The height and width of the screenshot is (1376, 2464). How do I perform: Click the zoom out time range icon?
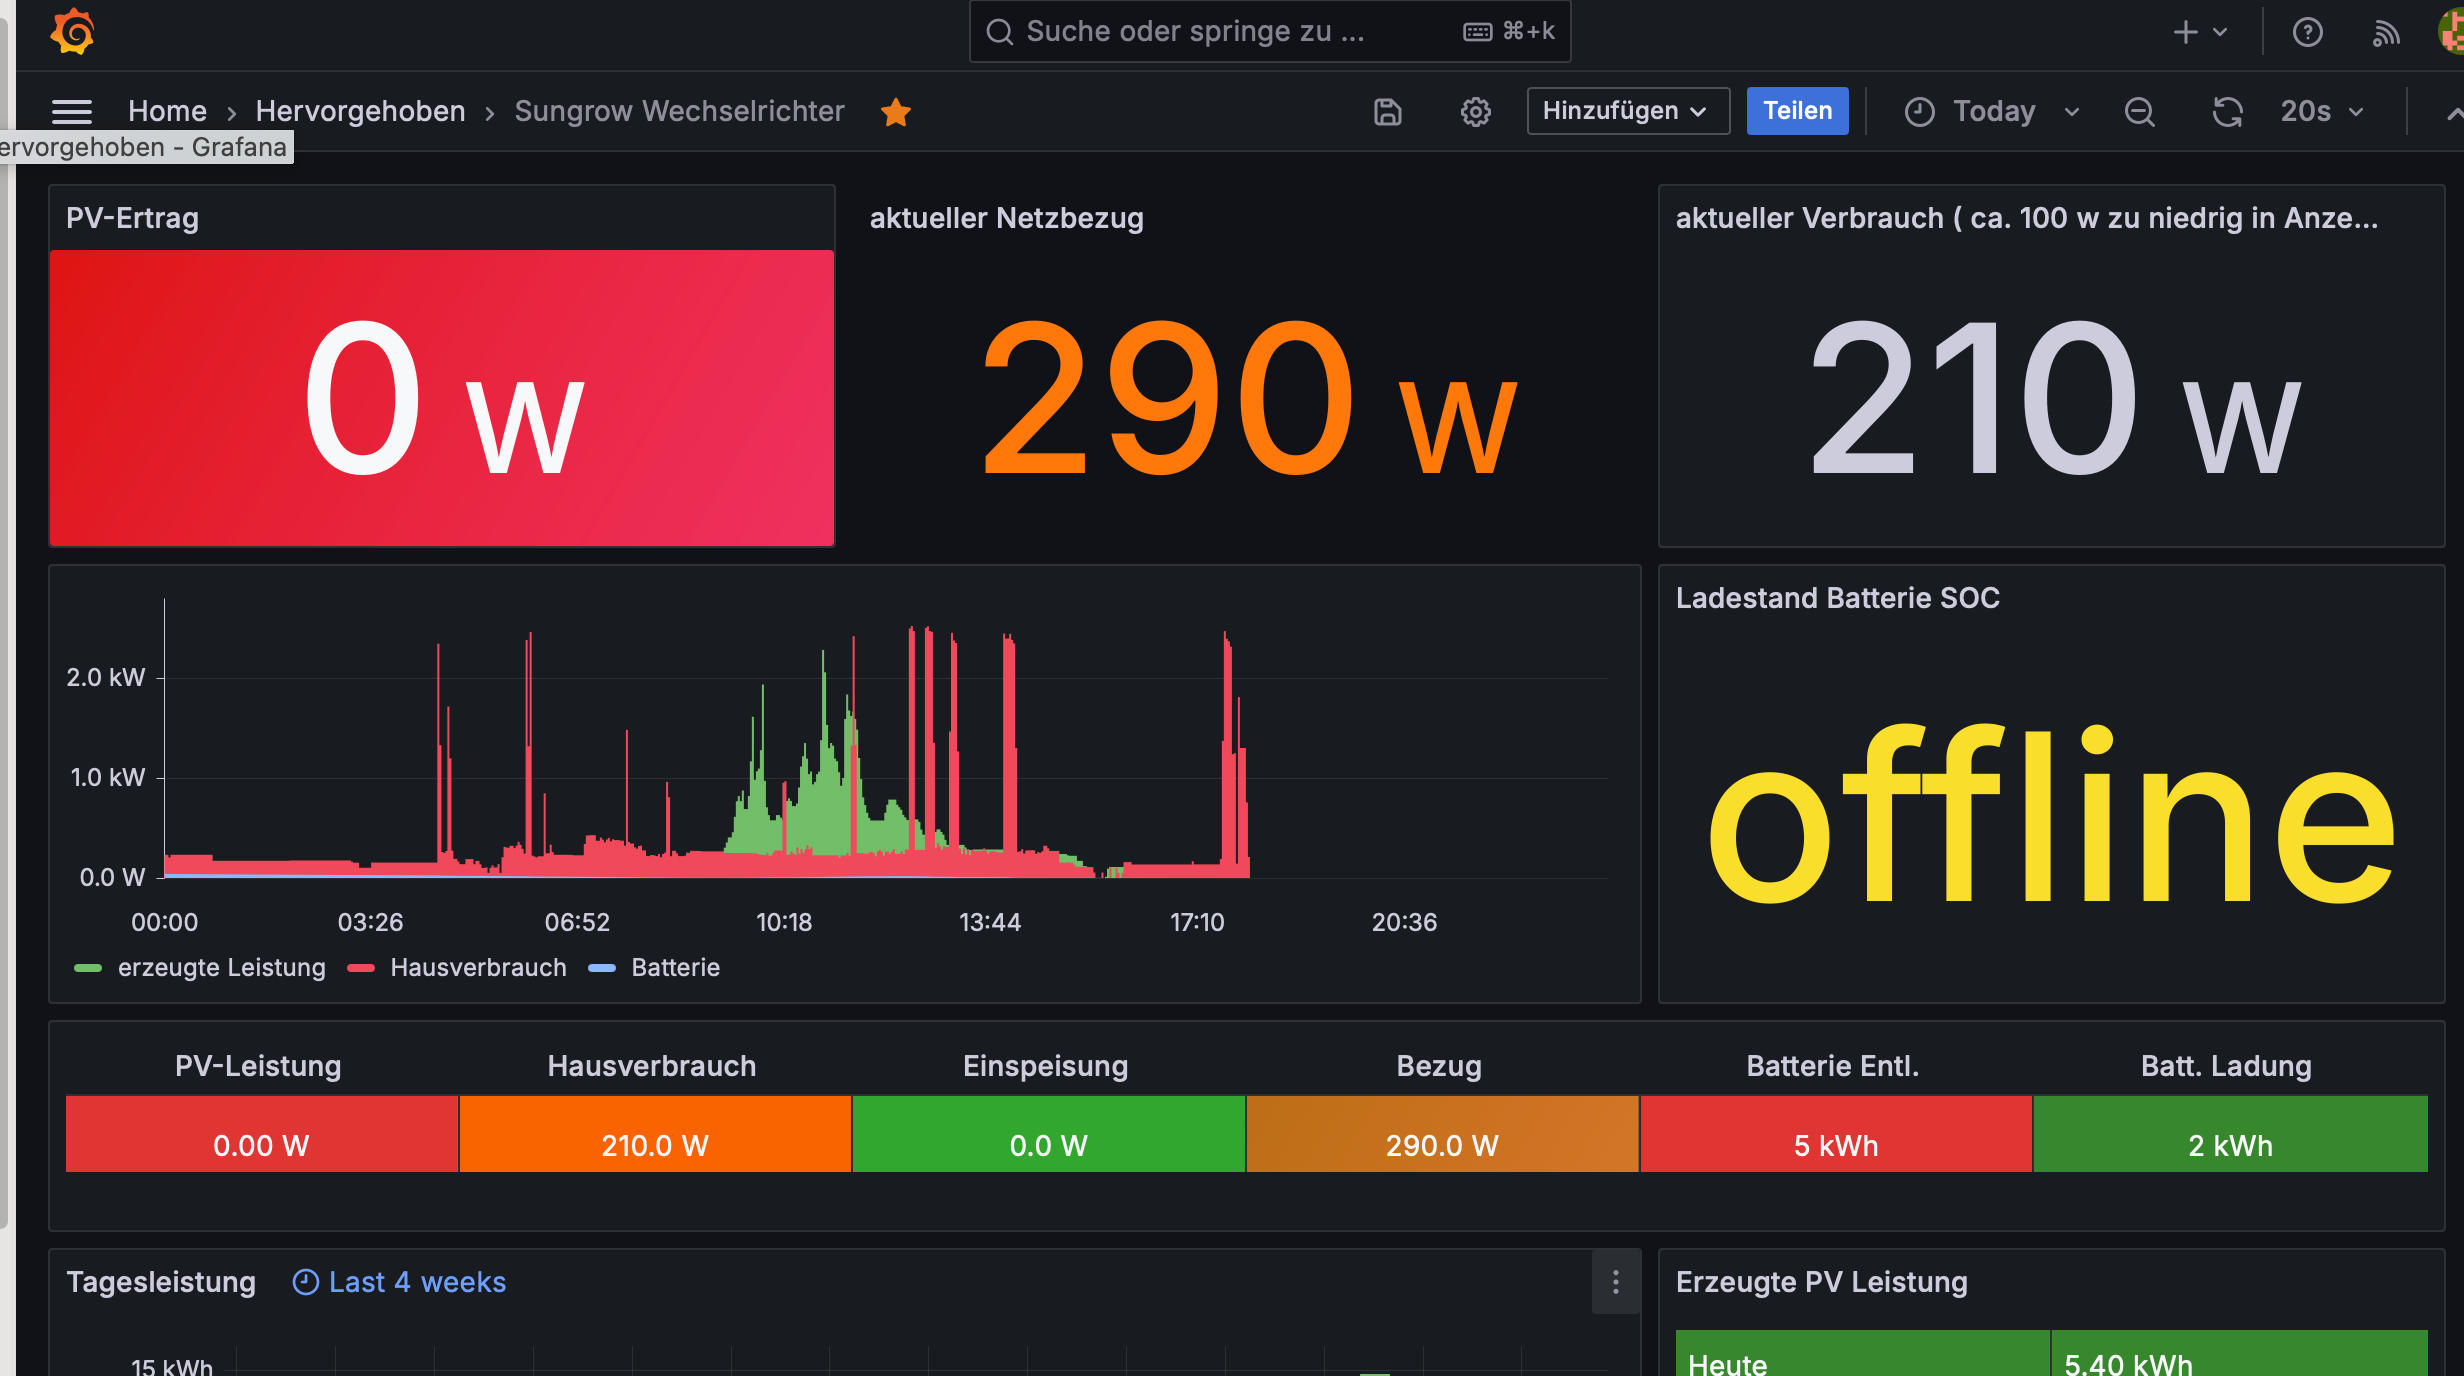[x=2139, y=111]
